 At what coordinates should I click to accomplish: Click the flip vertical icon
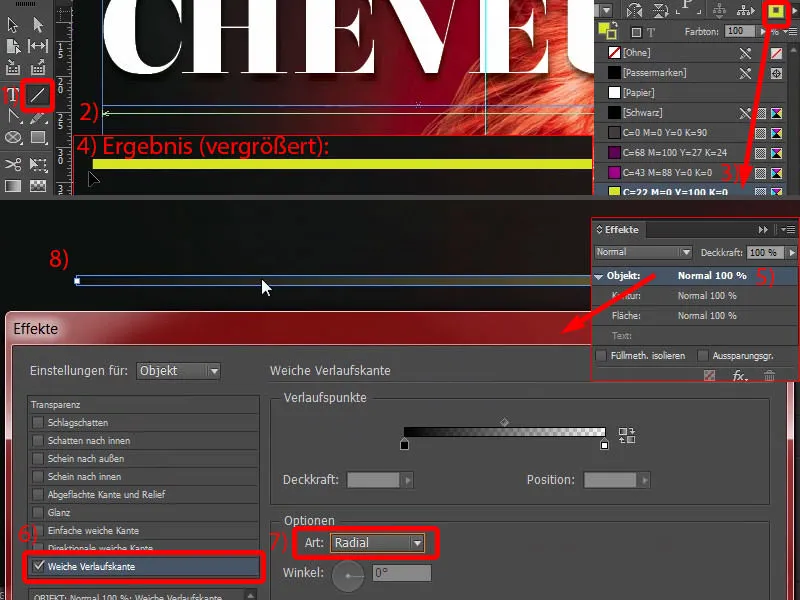tap(661, 10)
